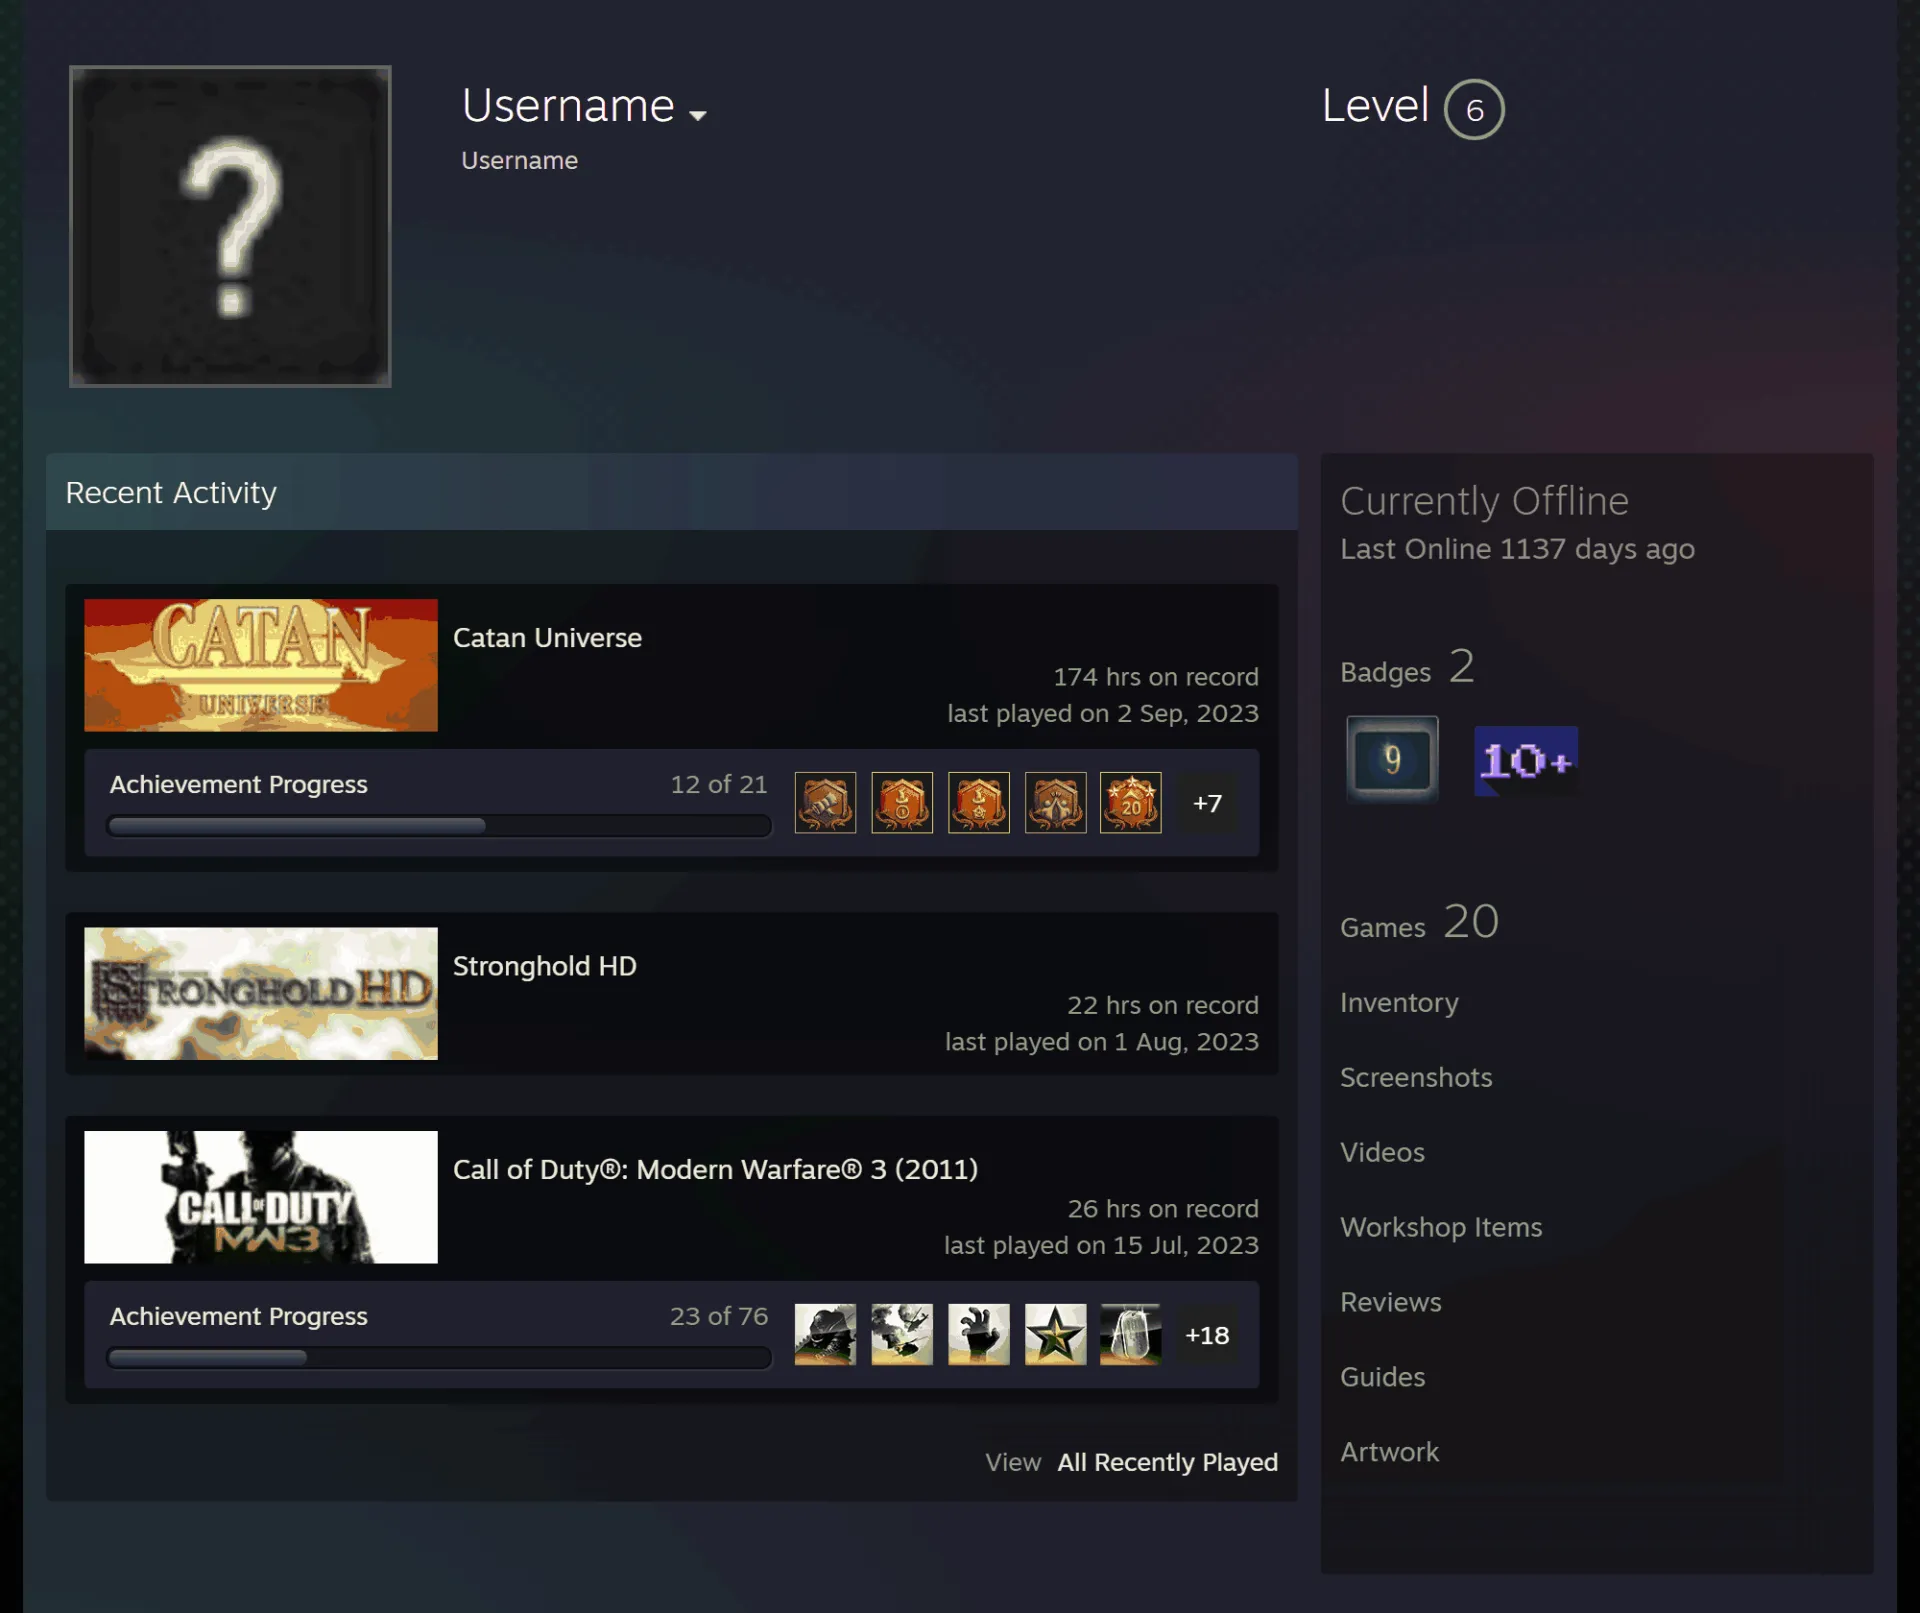Open All Recently Played link
This screenshot has width=1920, height=1613.
1167,1462
